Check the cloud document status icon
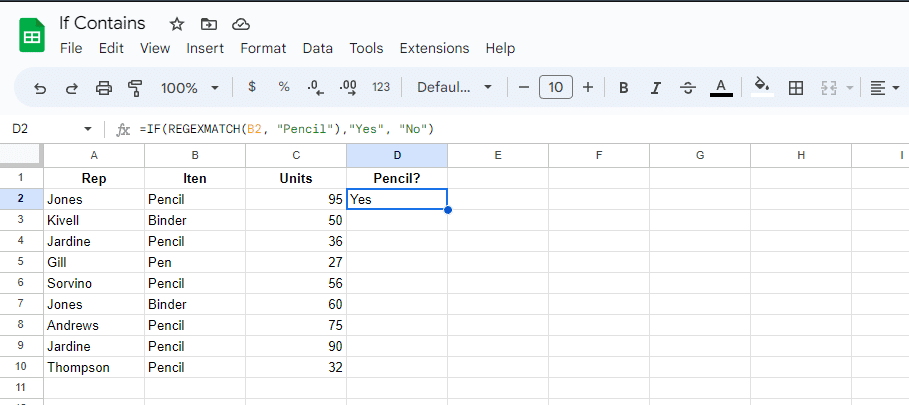 click(240, 24)
